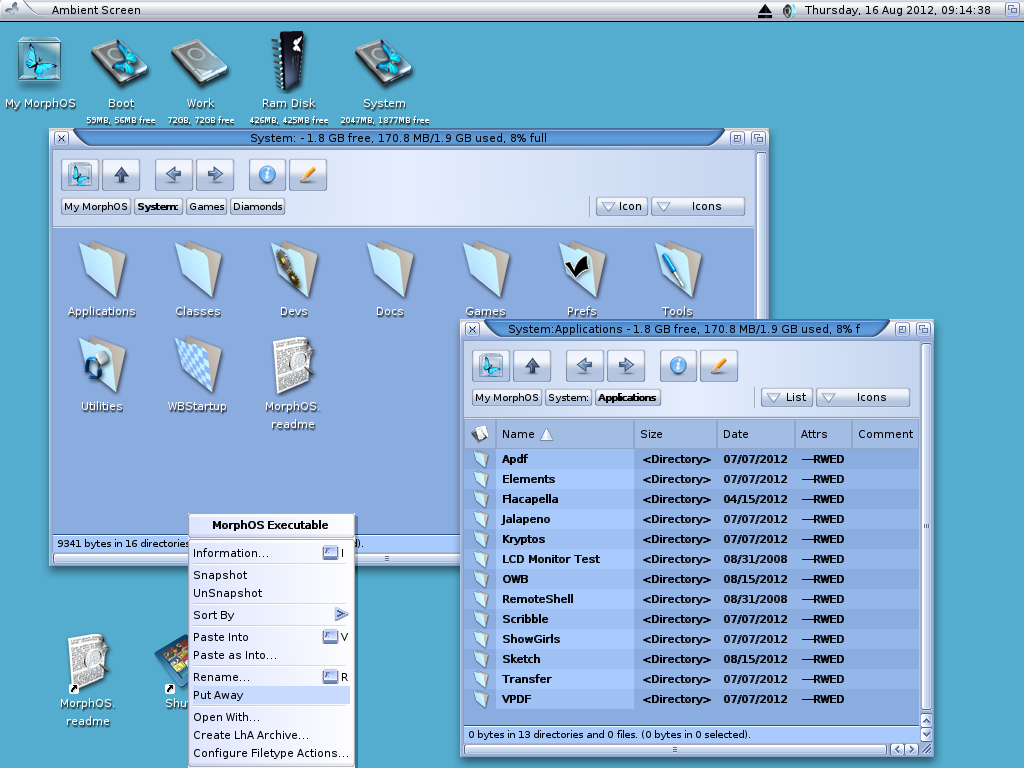Click Applications breadcrumb in Applications window
This screenshot has width=1024, height=768.
point(627,397)
